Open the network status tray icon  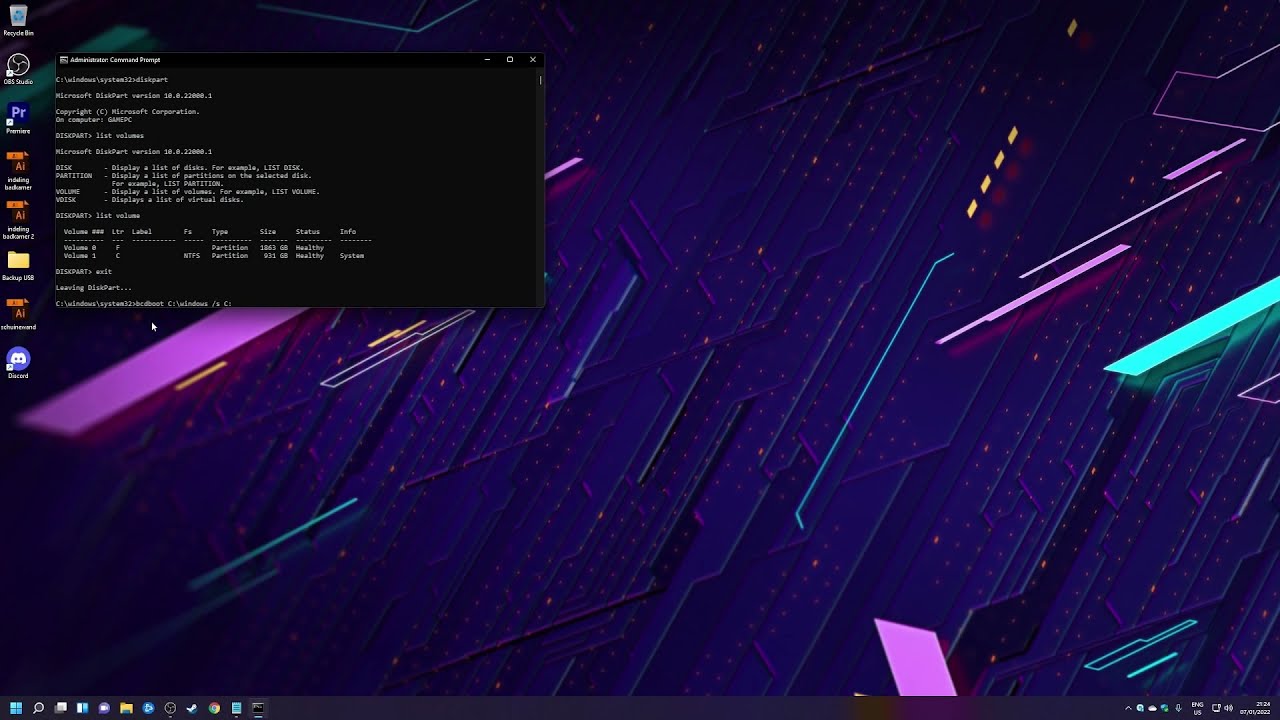(1216, 708)
